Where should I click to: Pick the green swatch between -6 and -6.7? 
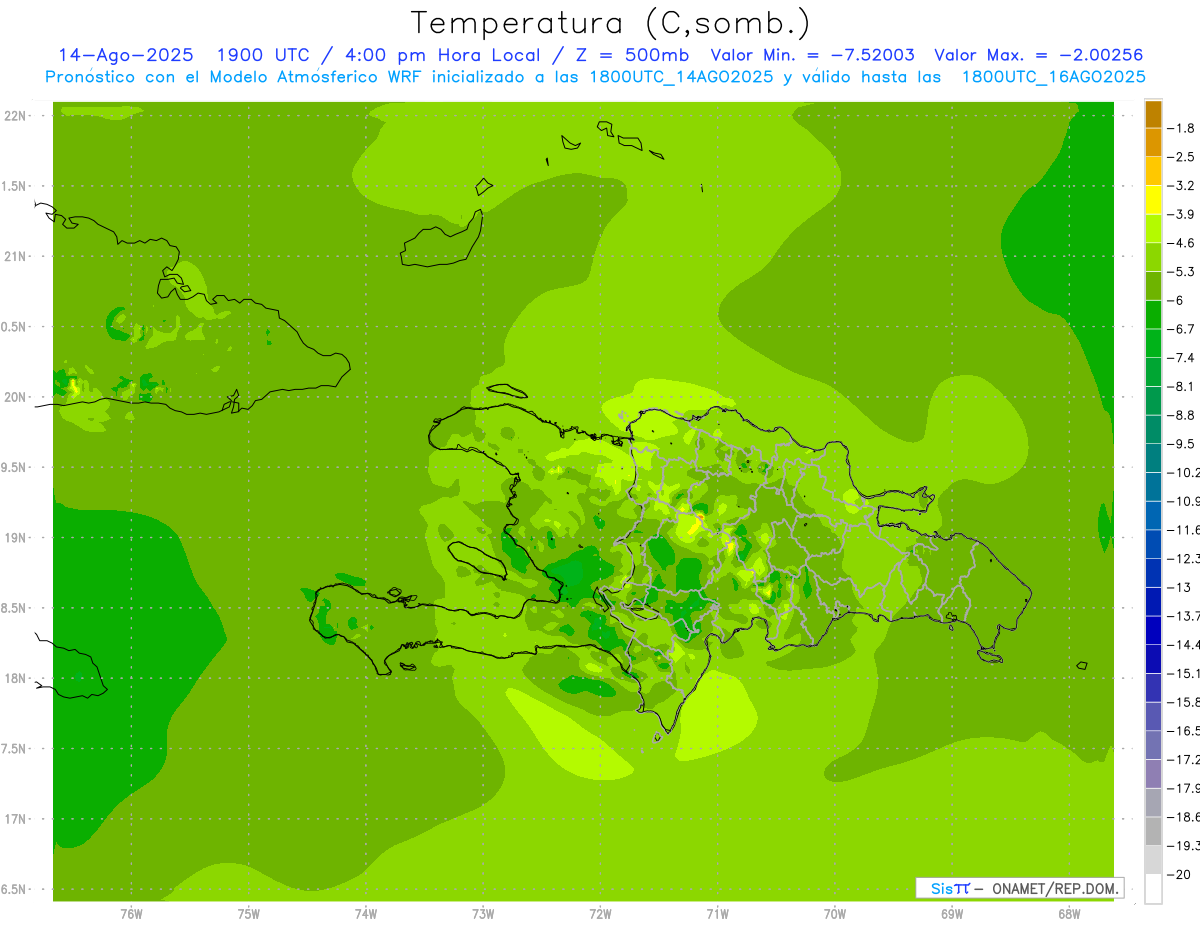tap(1153, 315)
